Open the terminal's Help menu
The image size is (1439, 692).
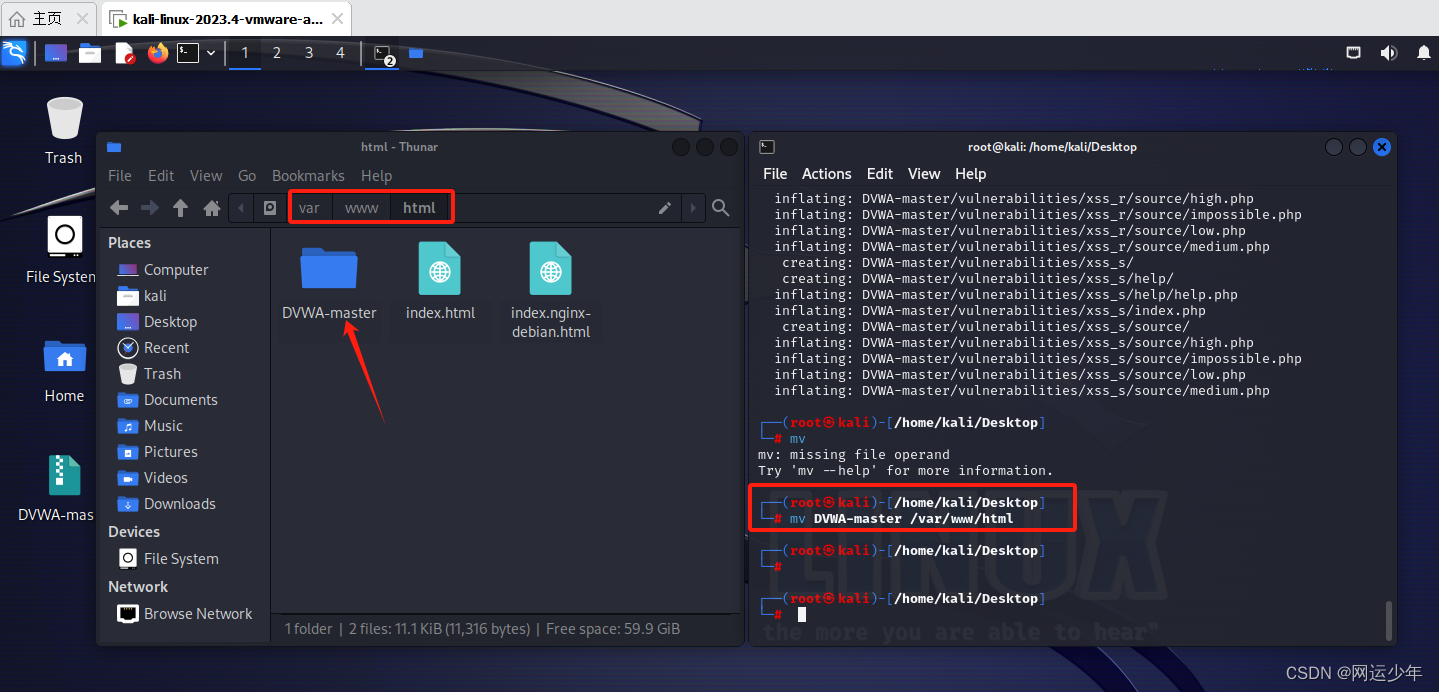(971, 174)
